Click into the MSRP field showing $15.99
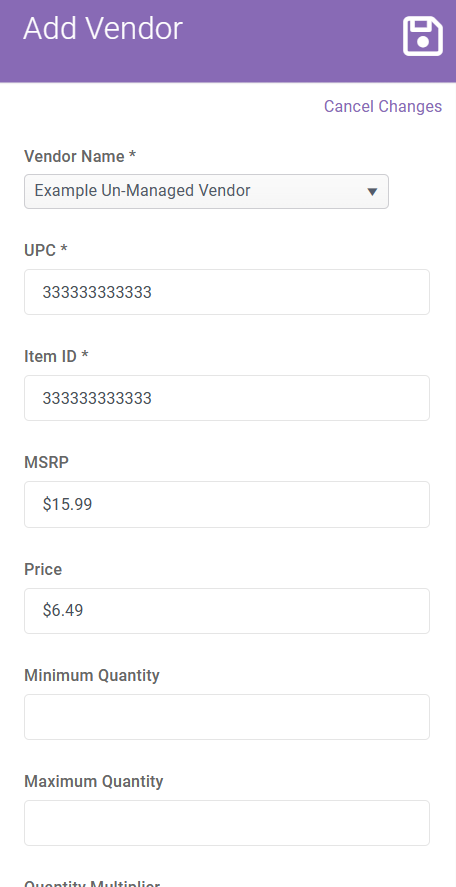This screenshot has width=456, height=887. coord(227,505)
